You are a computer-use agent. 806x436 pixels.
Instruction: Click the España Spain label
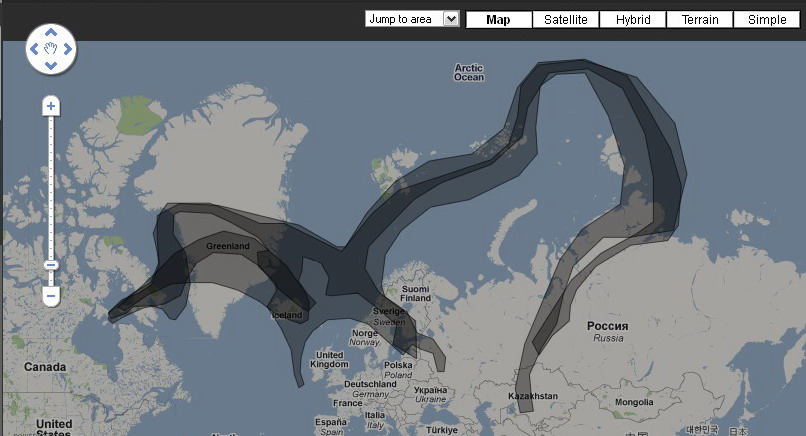point(331,426)
